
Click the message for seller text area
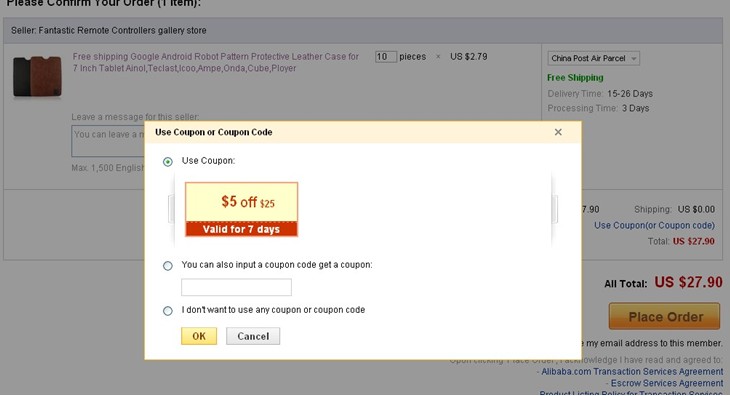point(108,141)
